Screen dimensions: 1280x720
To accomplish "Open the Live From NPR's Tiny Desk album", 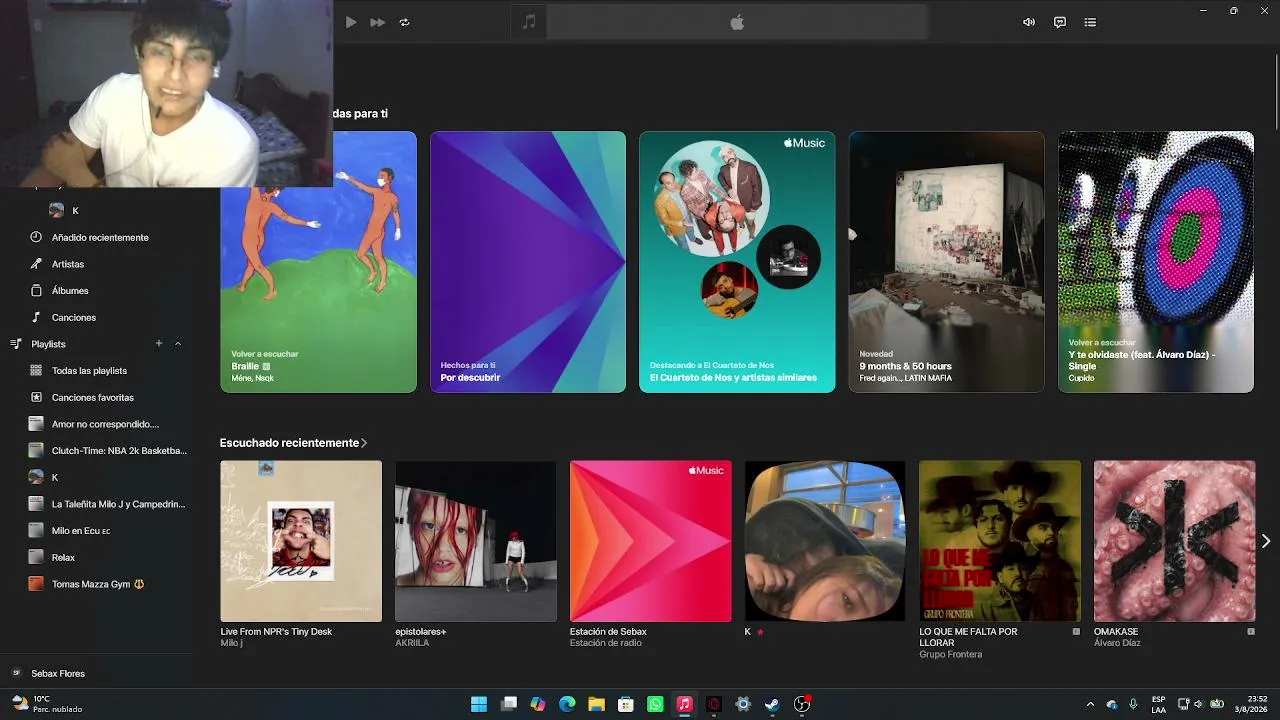I will pos(301,541).
